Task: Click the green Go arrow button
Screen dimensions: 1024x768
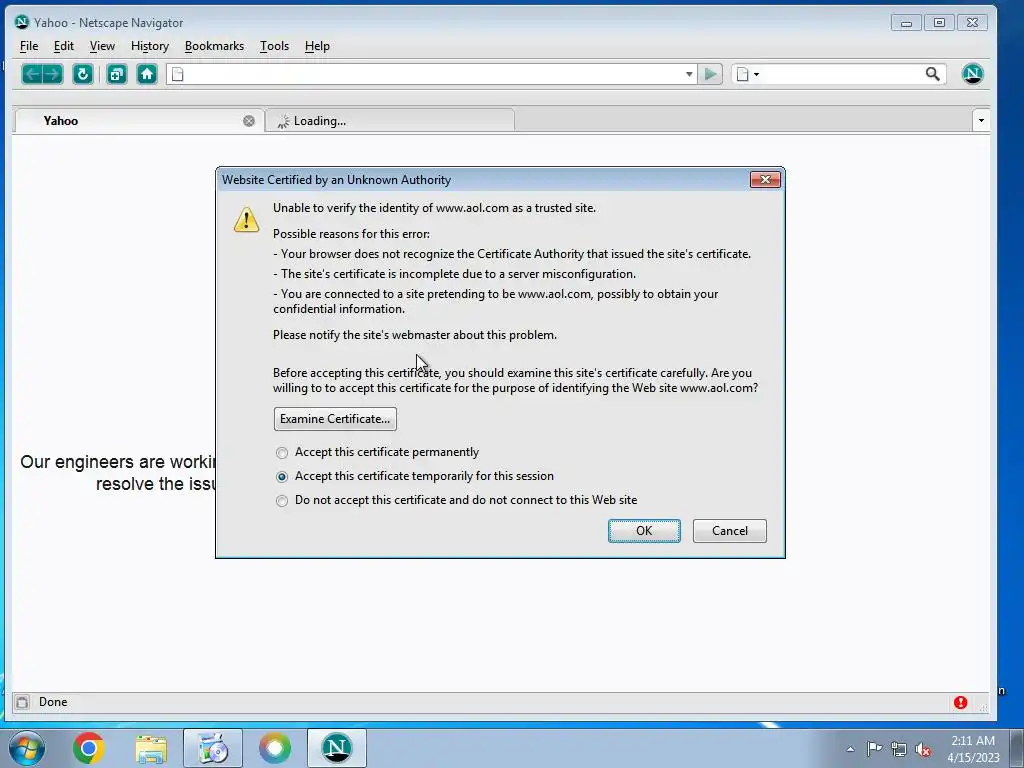Action: click(710, 74)
